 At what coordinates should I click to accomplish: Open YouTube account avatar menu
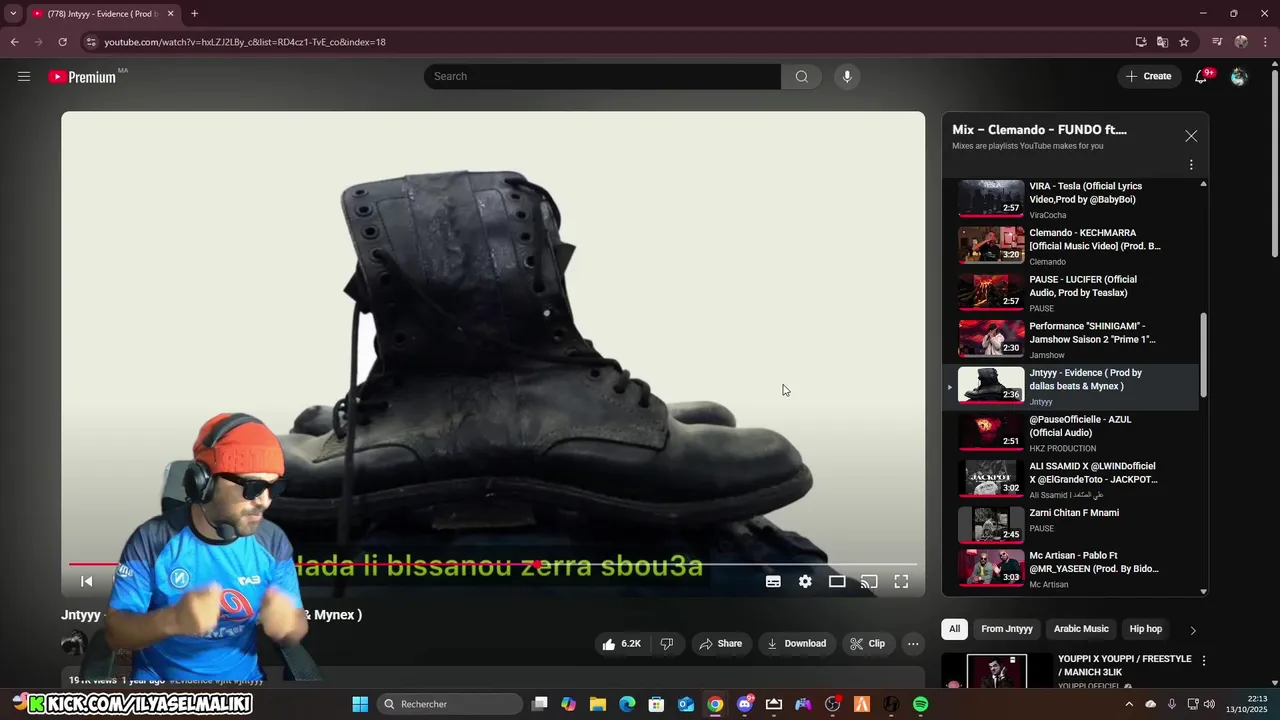1239,76
